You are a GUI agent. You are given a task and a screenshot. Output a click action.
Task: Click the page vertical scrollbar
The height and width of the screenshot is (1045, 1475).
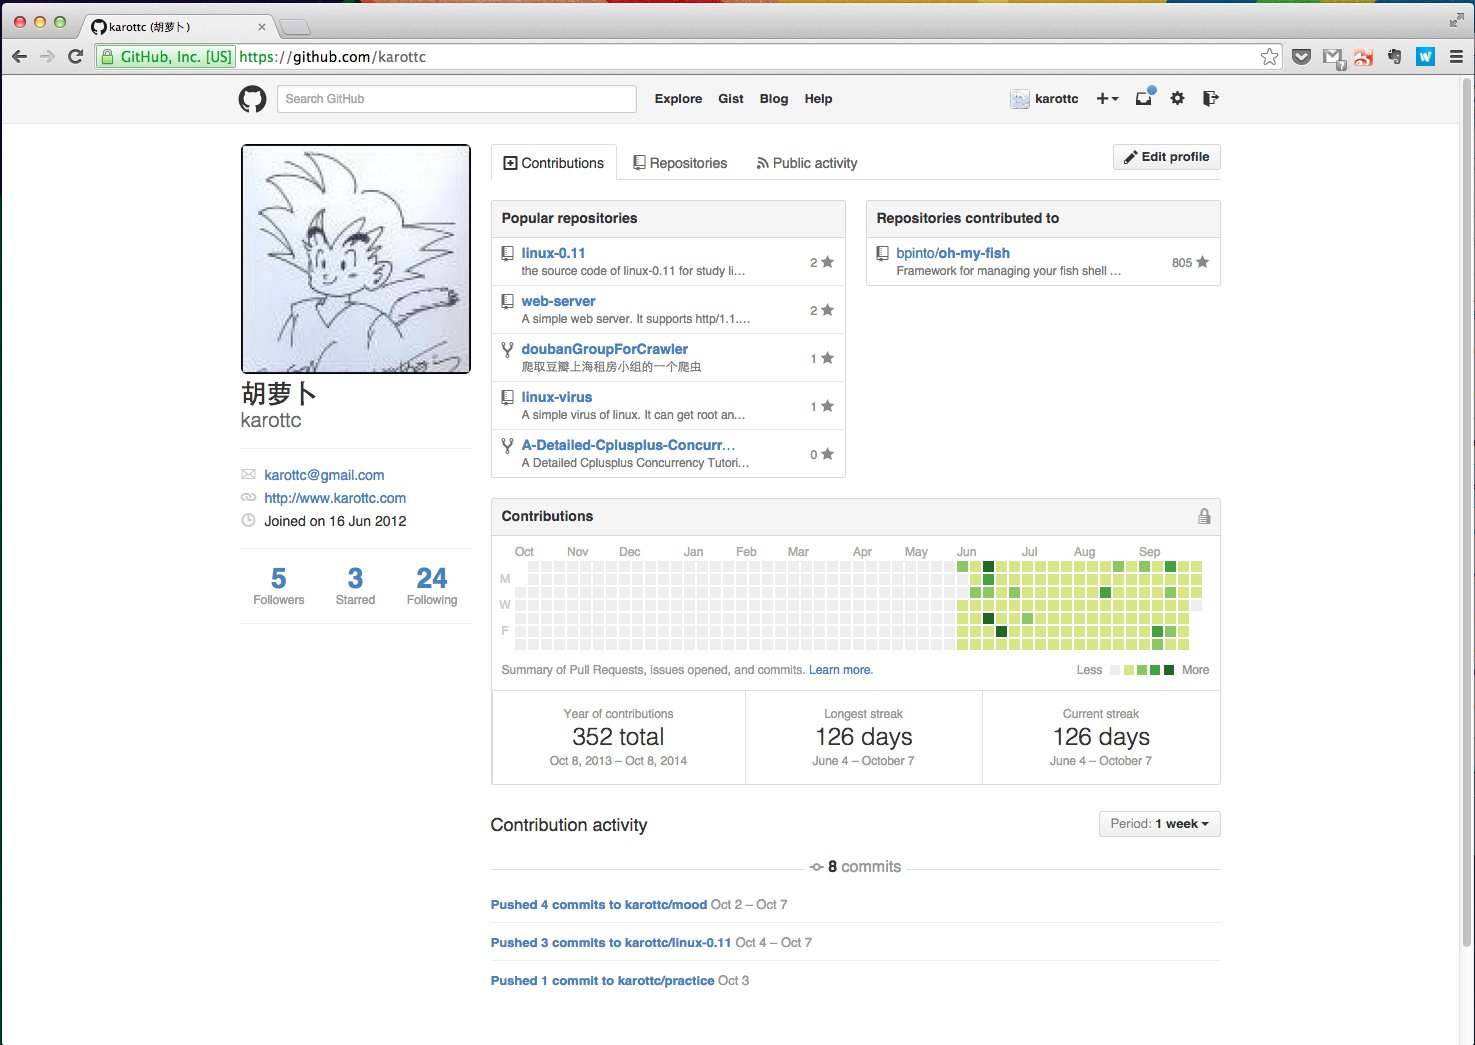(x=1467, y=510)
